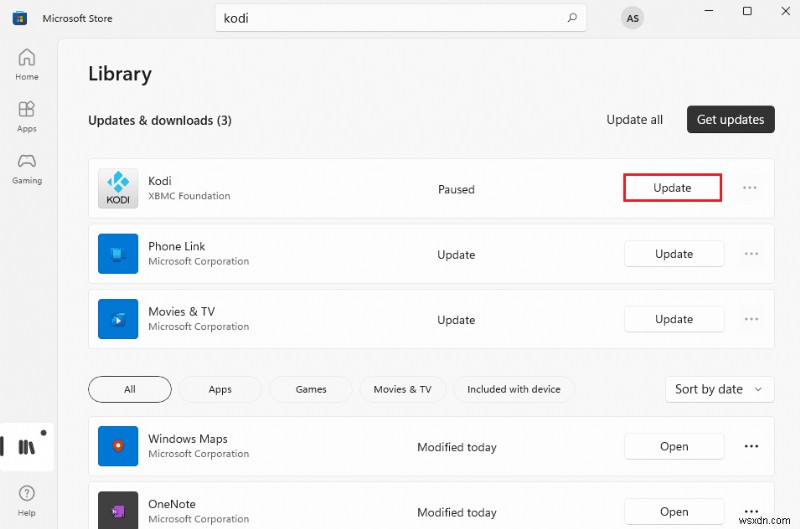Select the All filter tab

[129, 389]
